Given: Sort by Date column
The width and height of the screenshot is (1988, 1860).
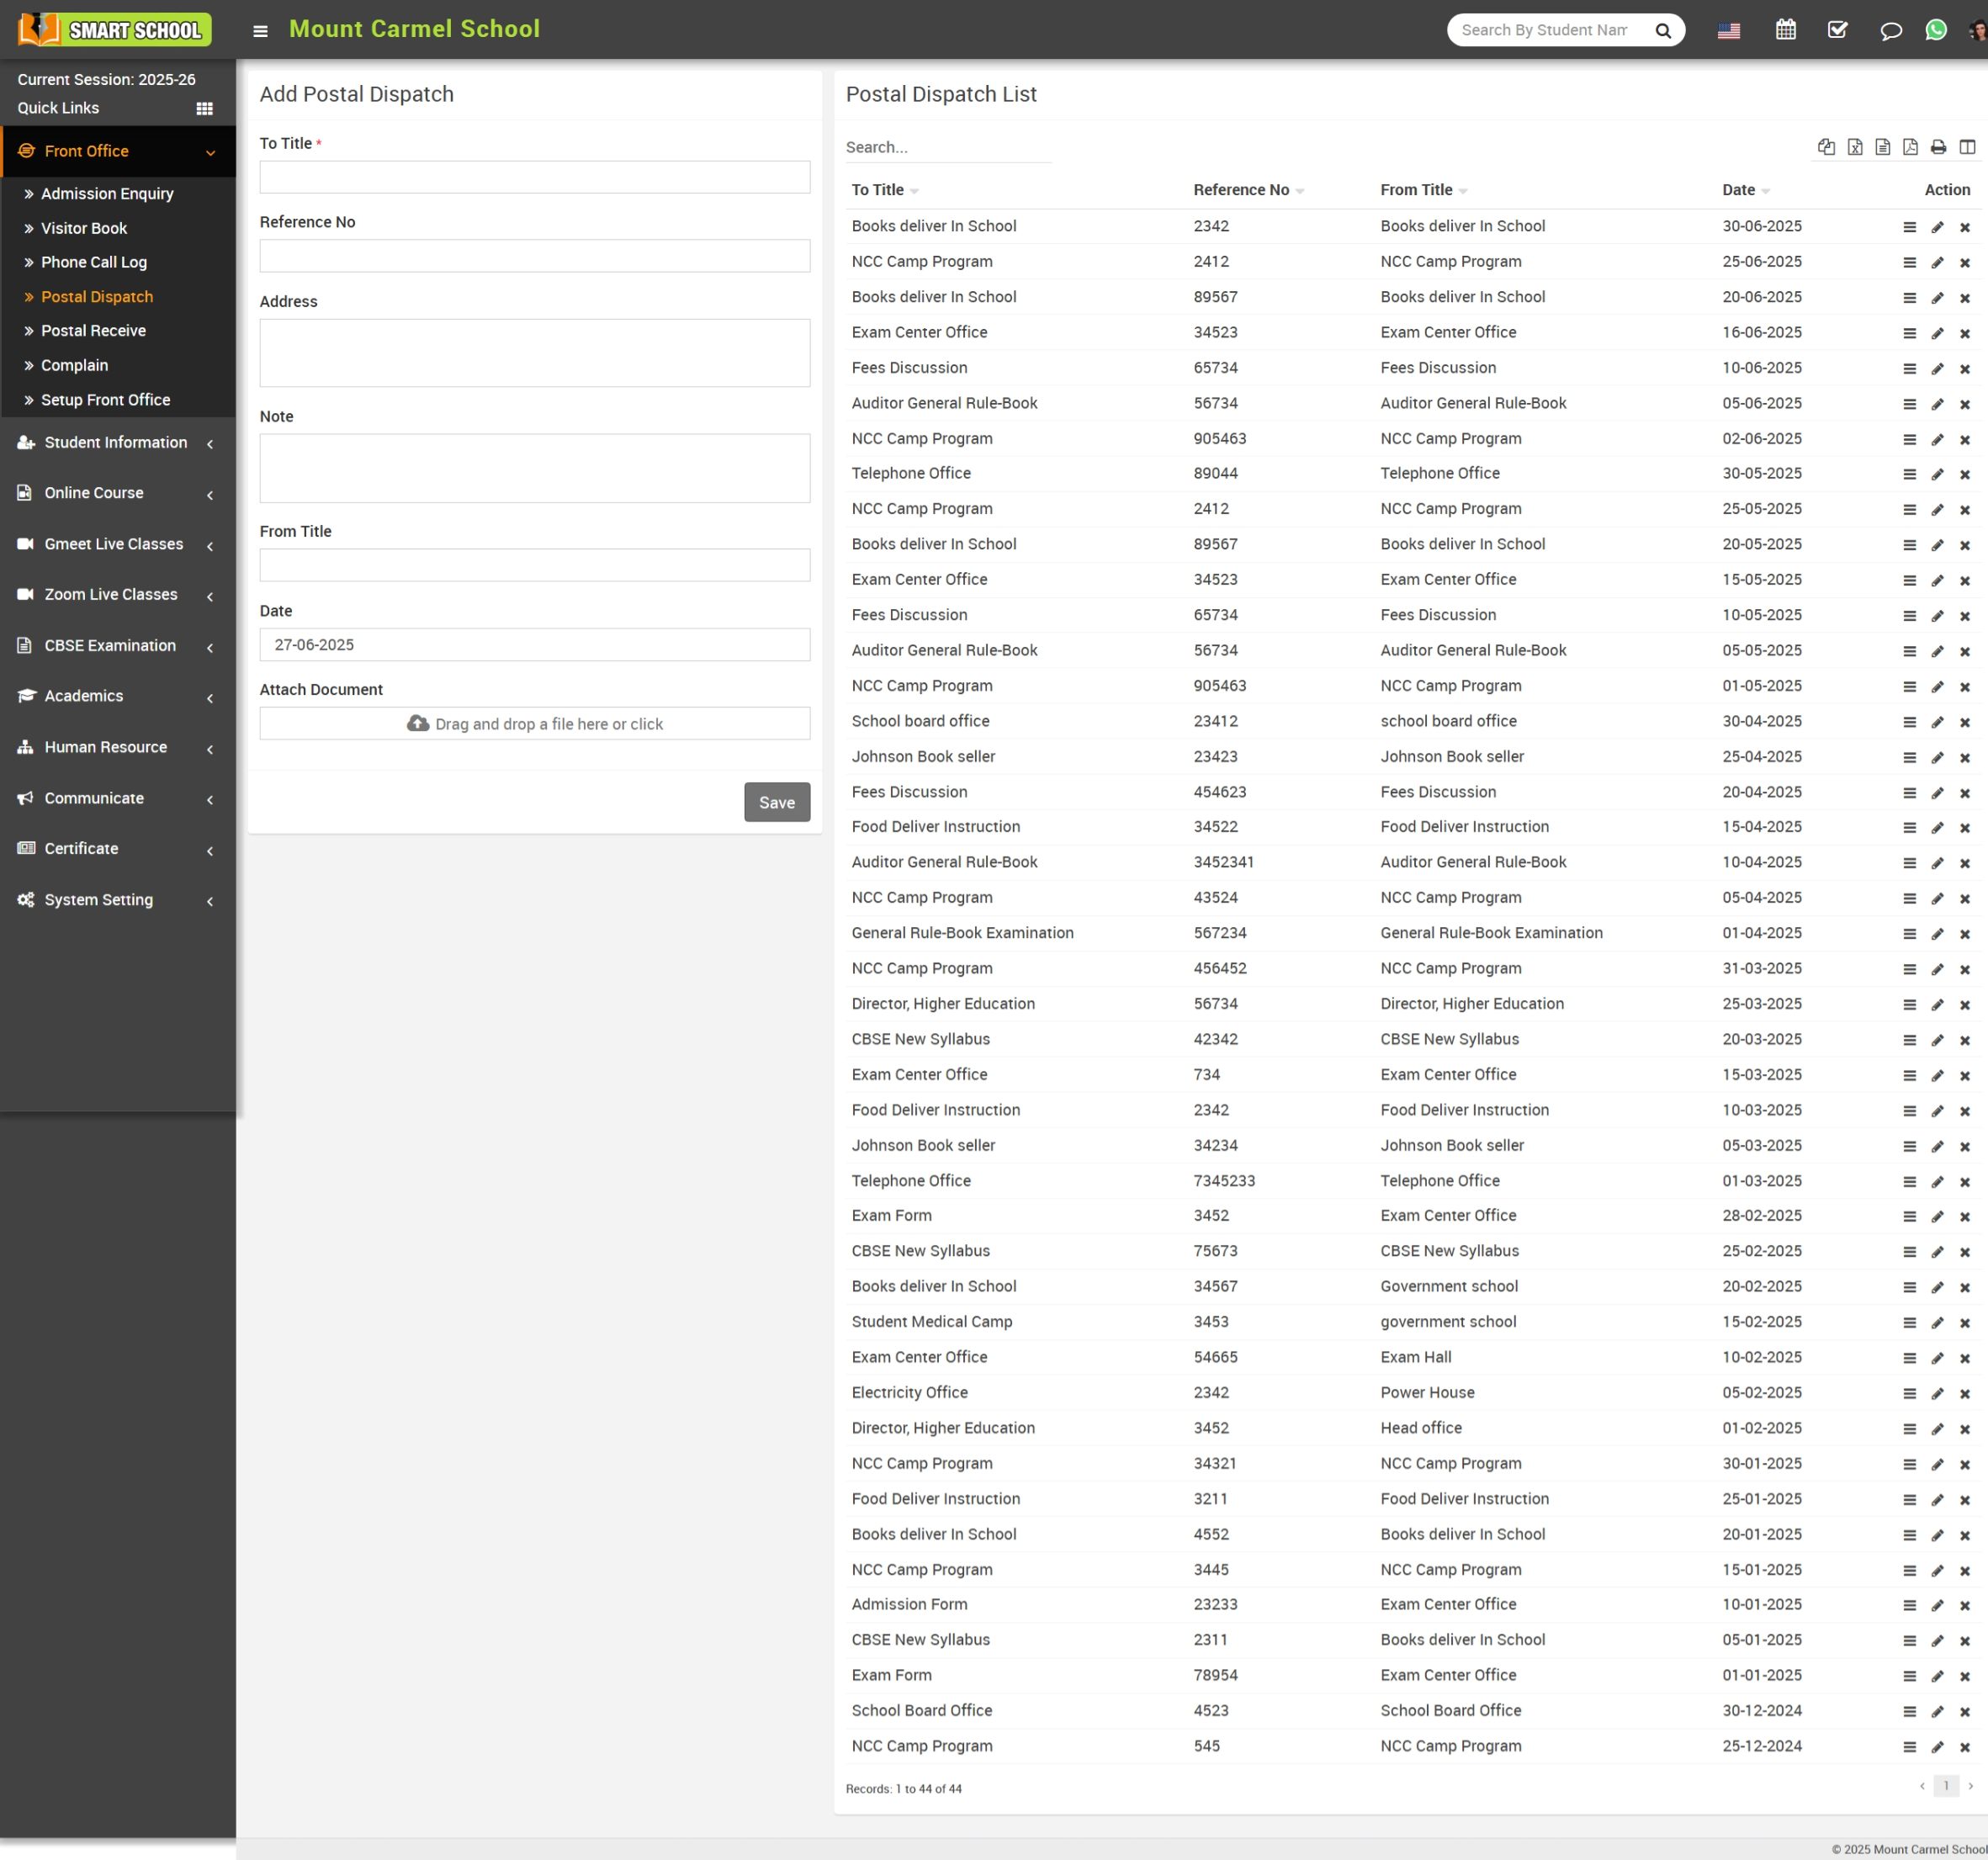Looking at the screenshot, I should coord(1746,190).
